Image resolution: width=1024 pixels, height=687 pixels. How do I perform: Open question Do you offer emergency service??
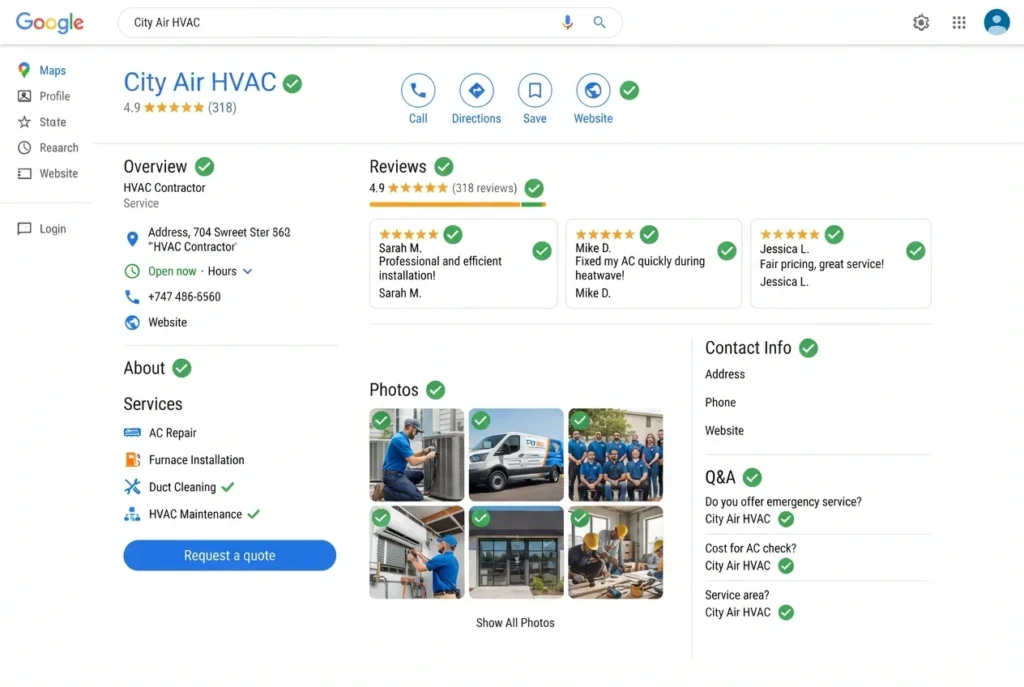coord(783,502)
